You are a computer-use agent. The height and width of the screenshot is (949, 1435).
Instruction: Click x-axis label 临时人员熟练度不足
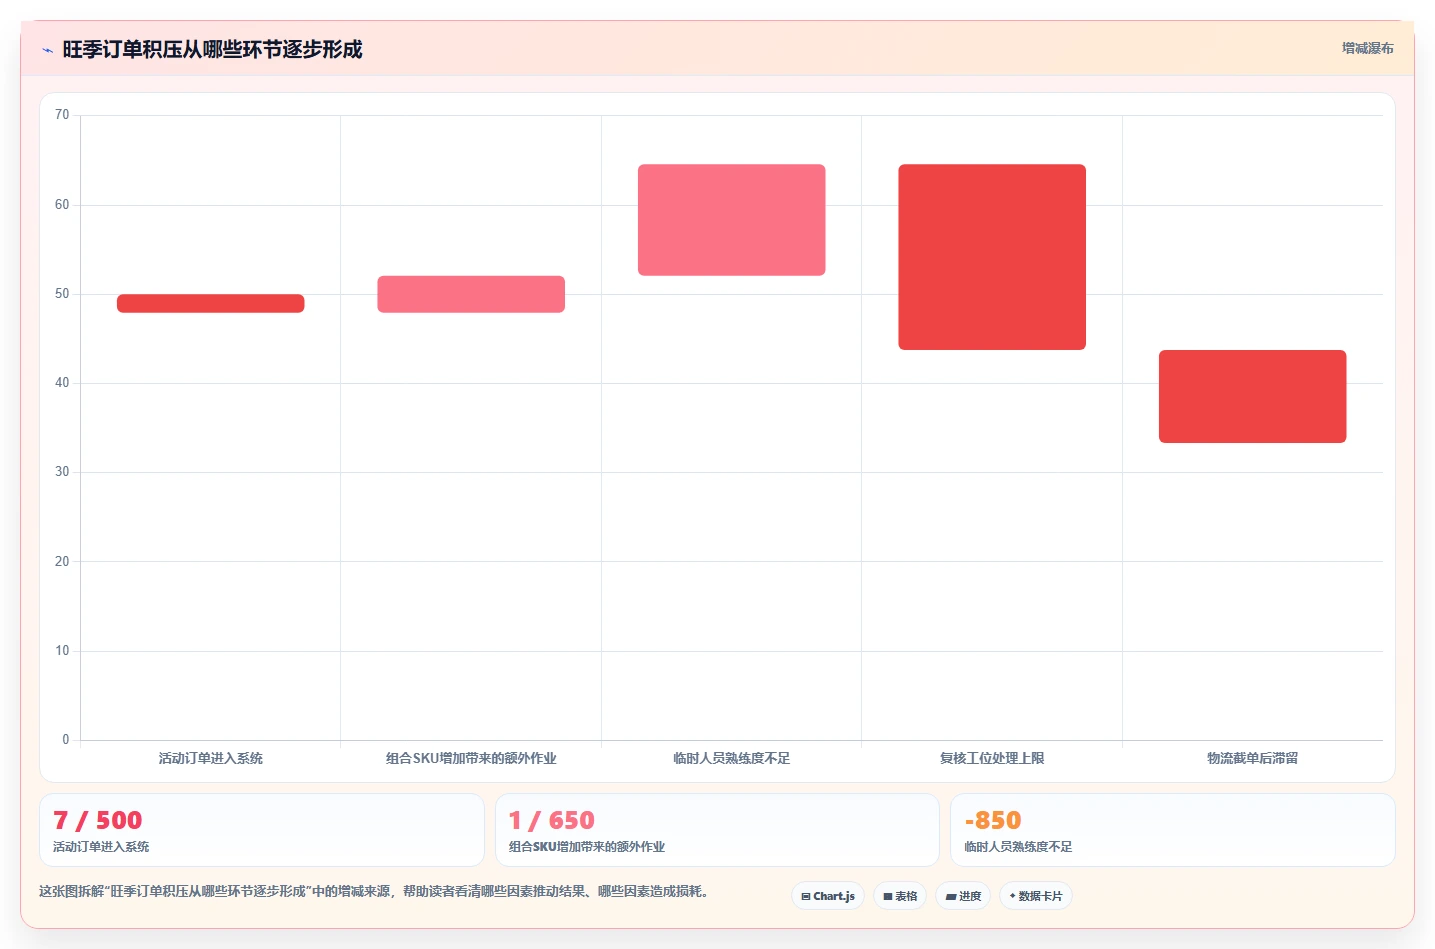pyautogui.click(x=732, y=758)
